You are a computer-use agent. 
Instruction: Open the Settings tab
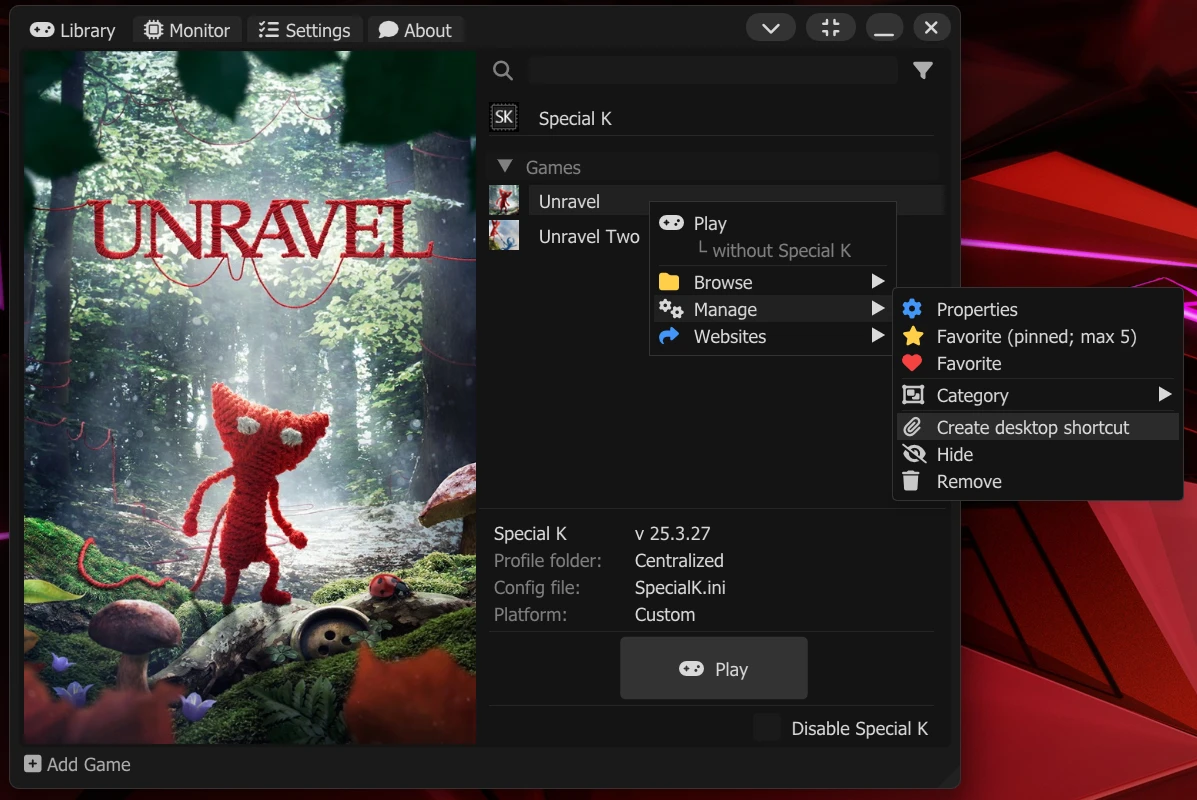click(304, 30)
